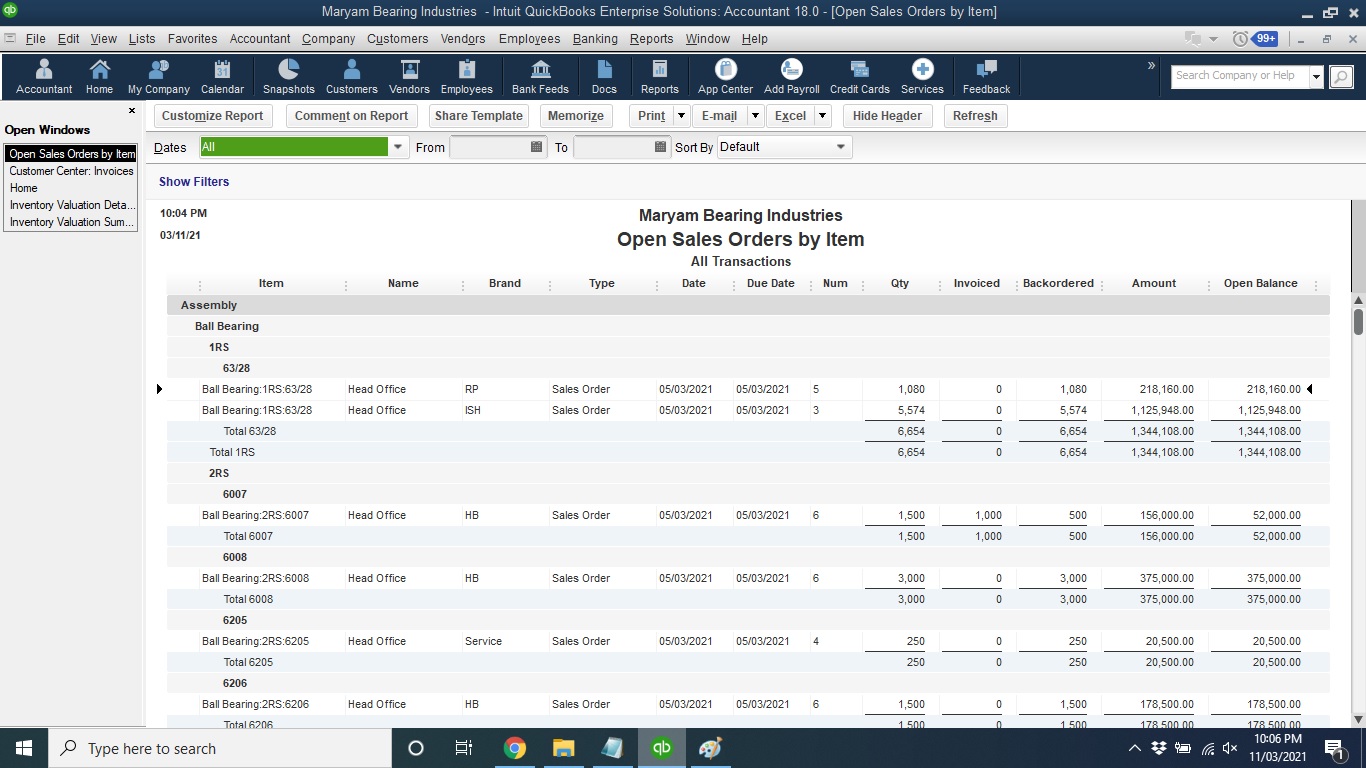The height and width of the screenshot is (768, 1366).
Task: Open the Customer Center icon
Action: coord(351,75)
